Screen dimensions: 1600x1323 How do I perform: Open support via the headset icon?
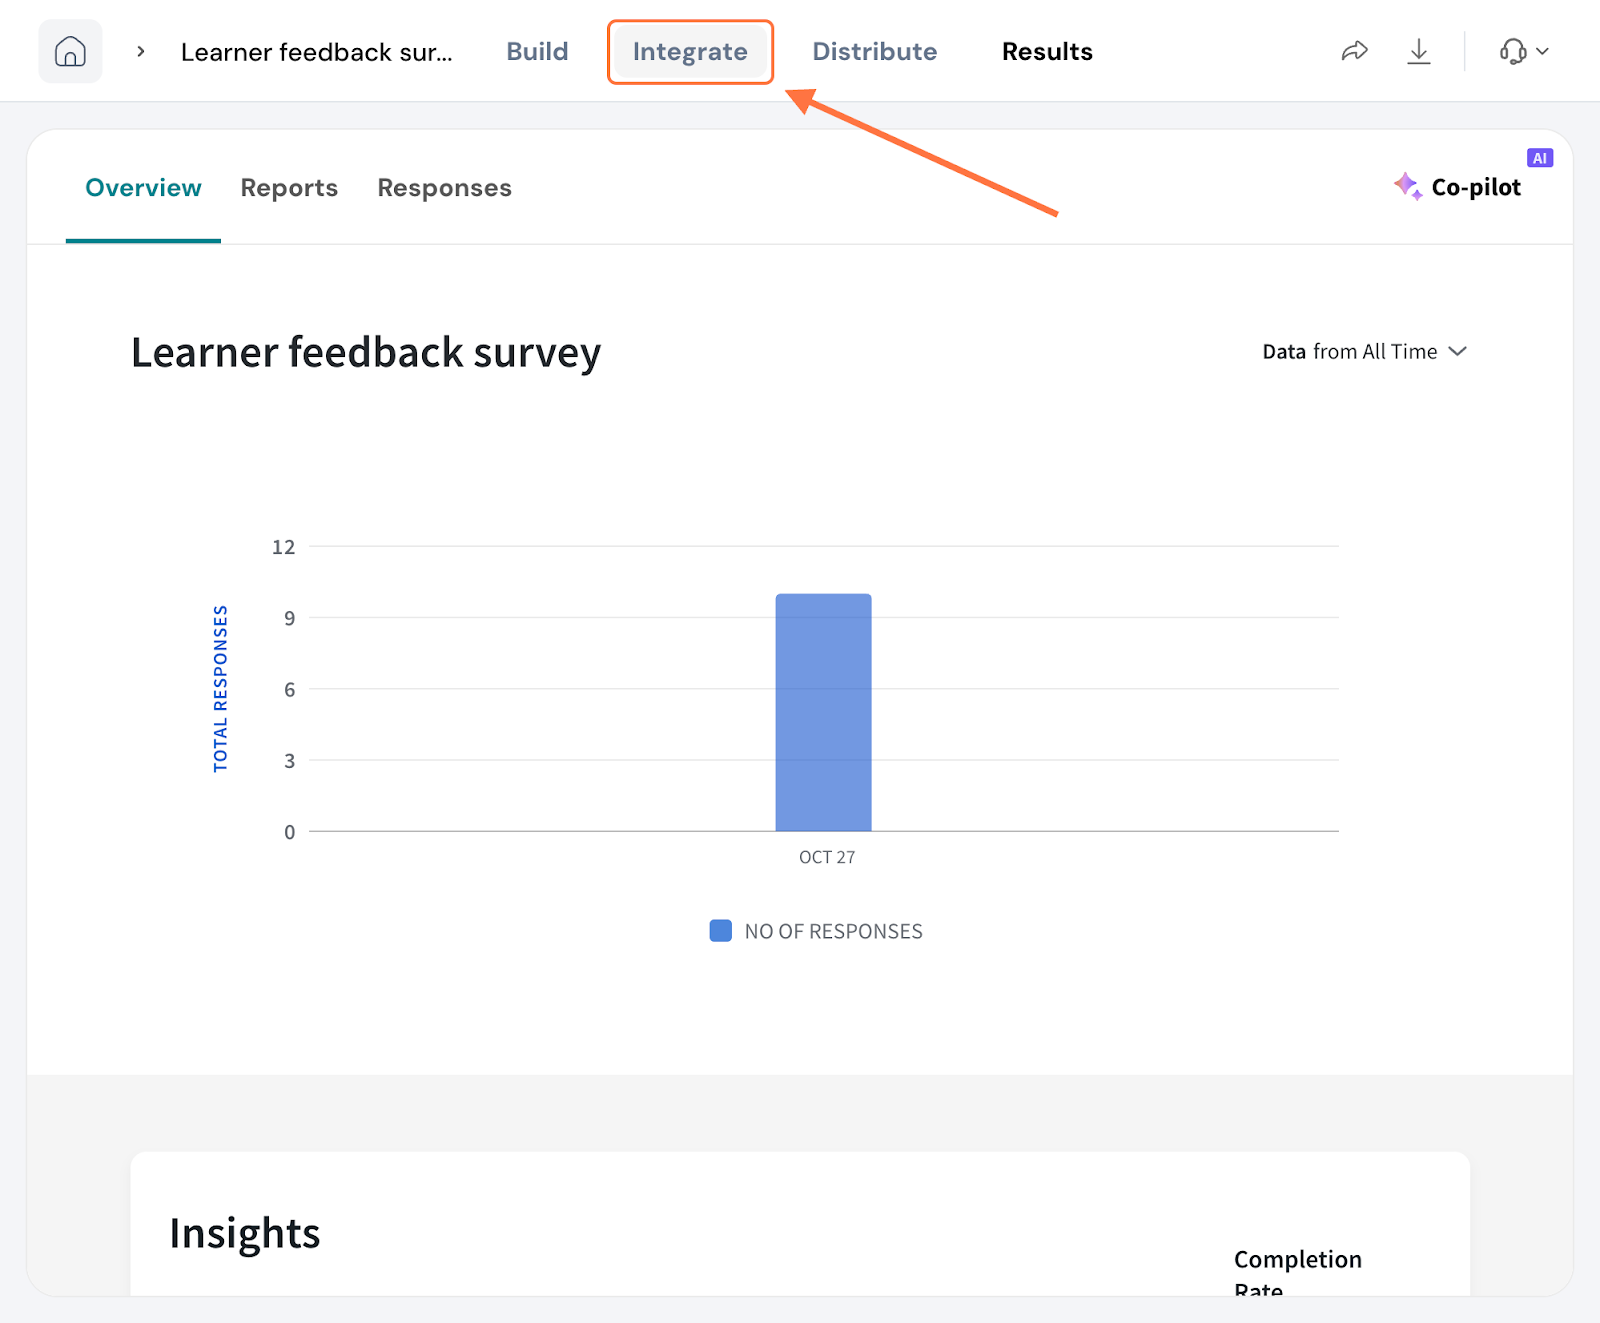[1512, 51]
